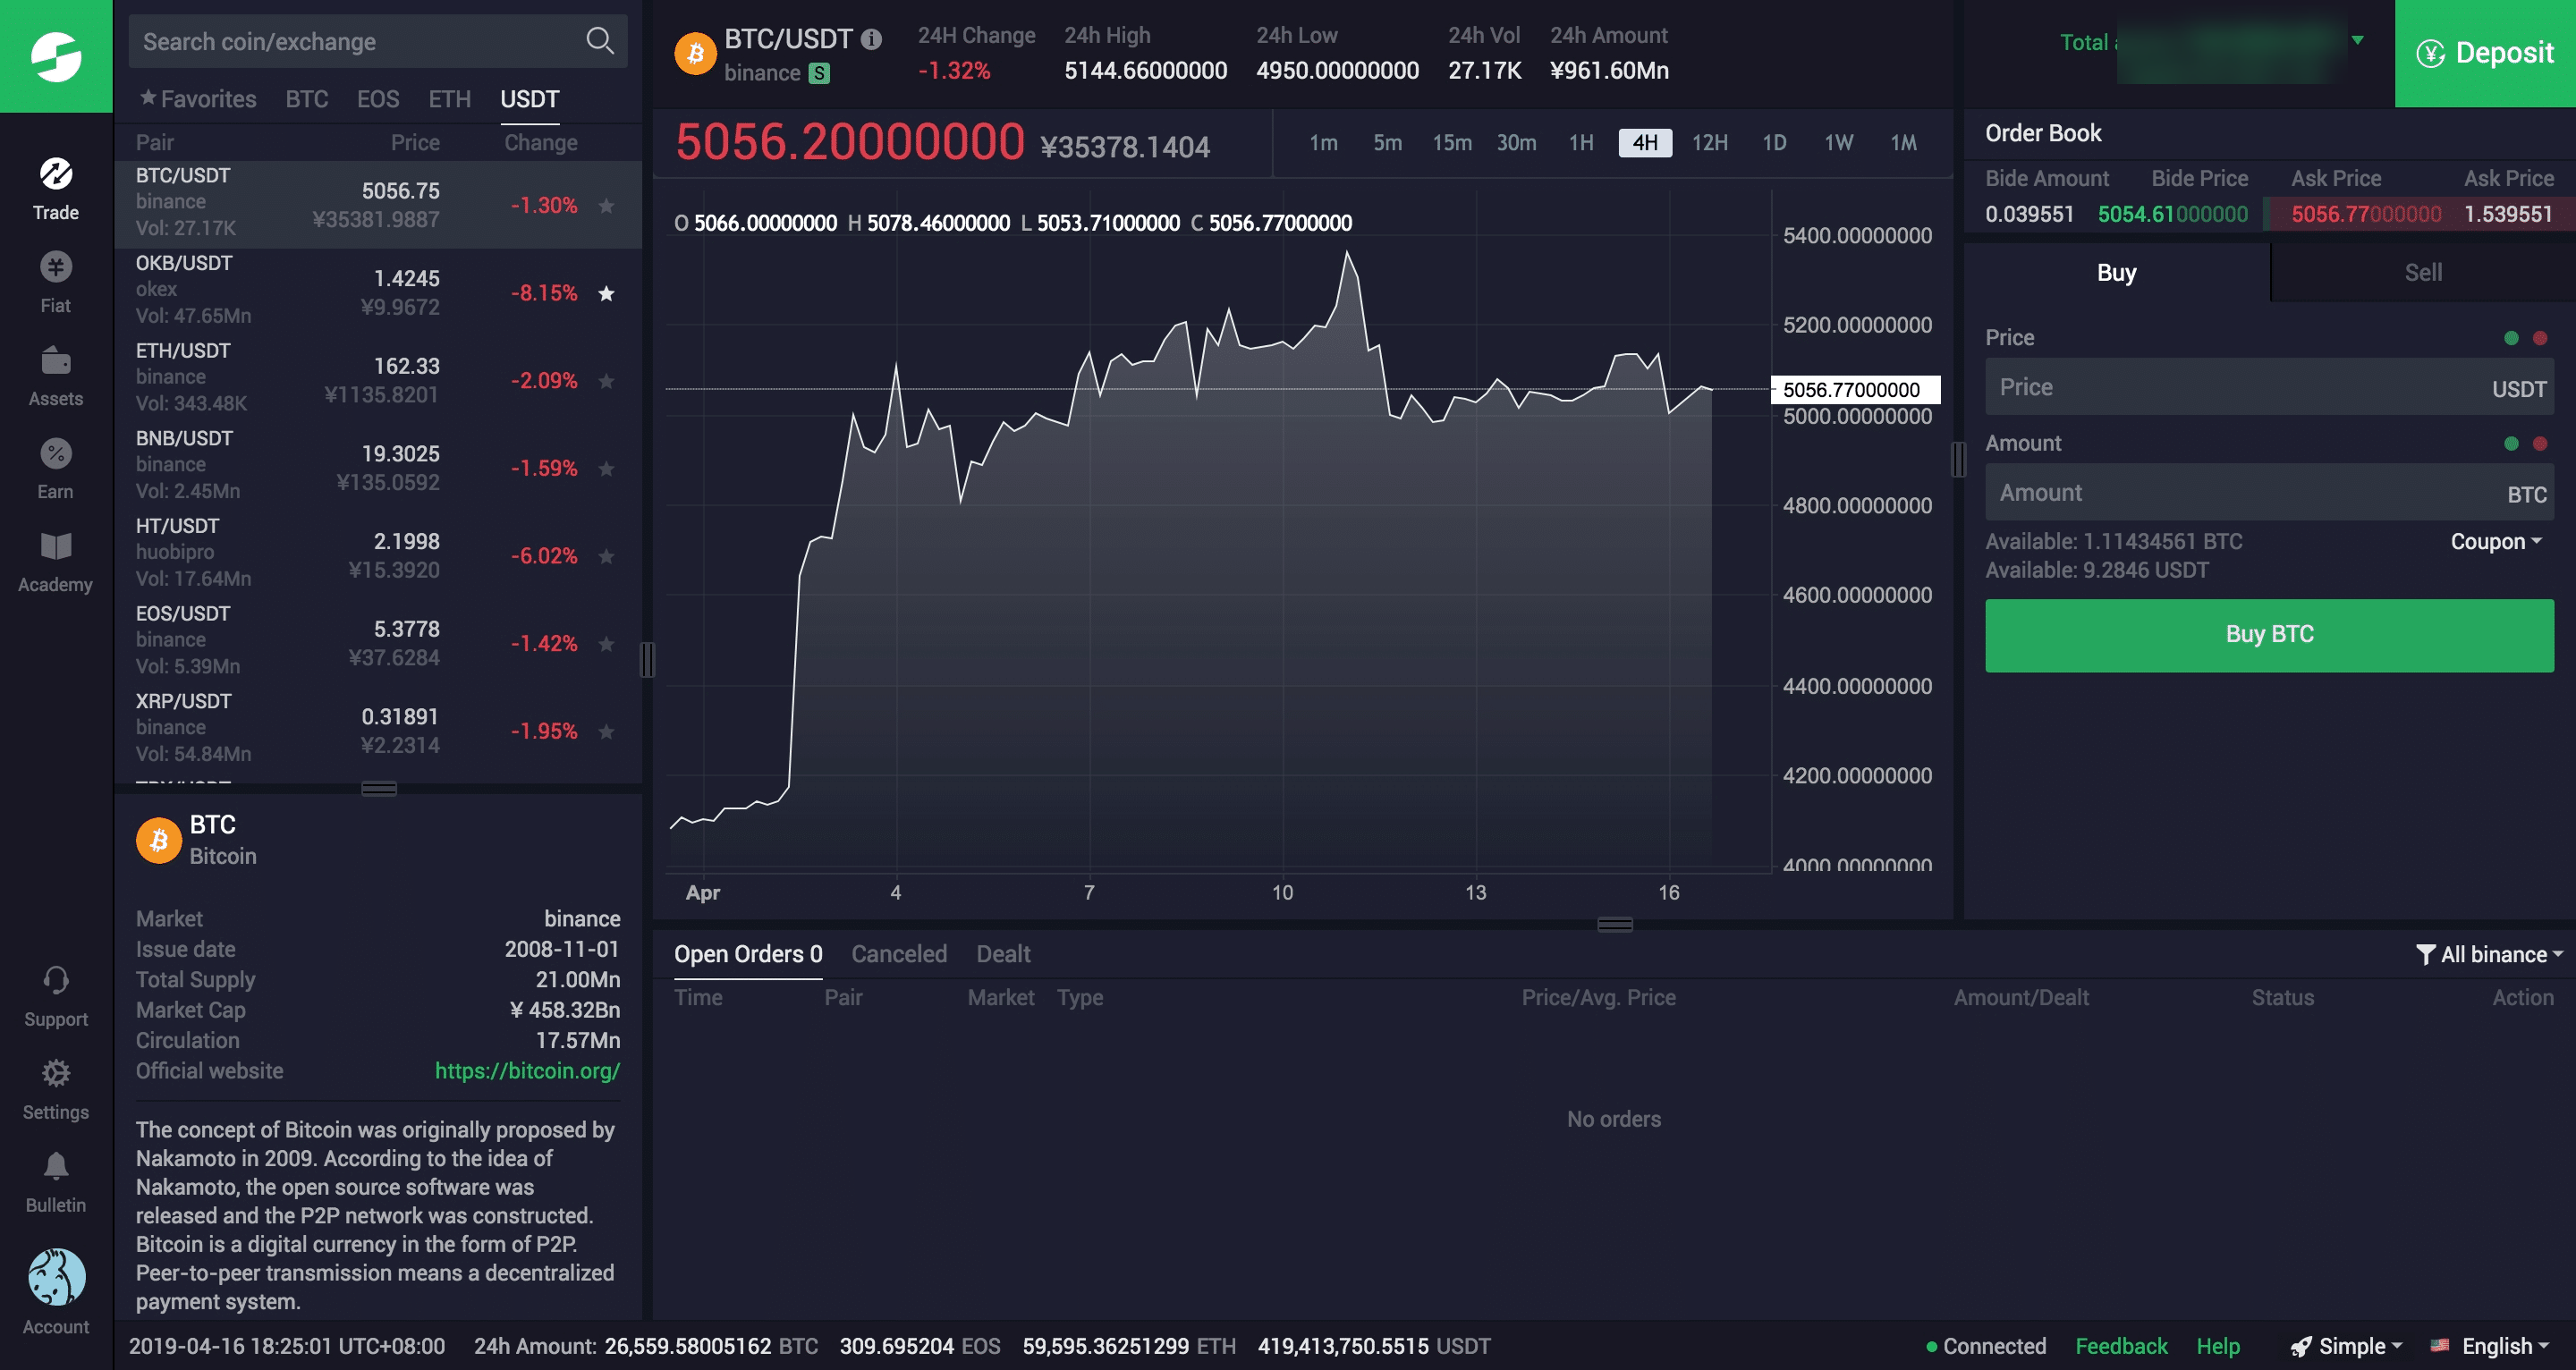2576x1370 pixels.
Task: Expand the Coupon dropdown
Action: click(x=2495, y=541)
